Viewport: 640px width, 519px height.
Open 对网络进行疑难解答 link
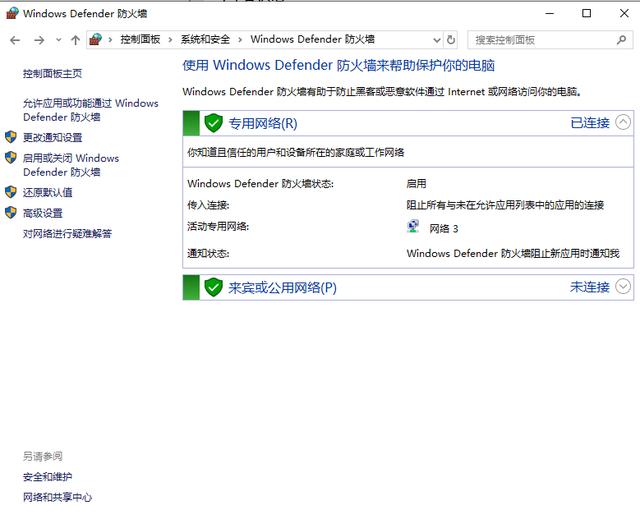[67, 233]
